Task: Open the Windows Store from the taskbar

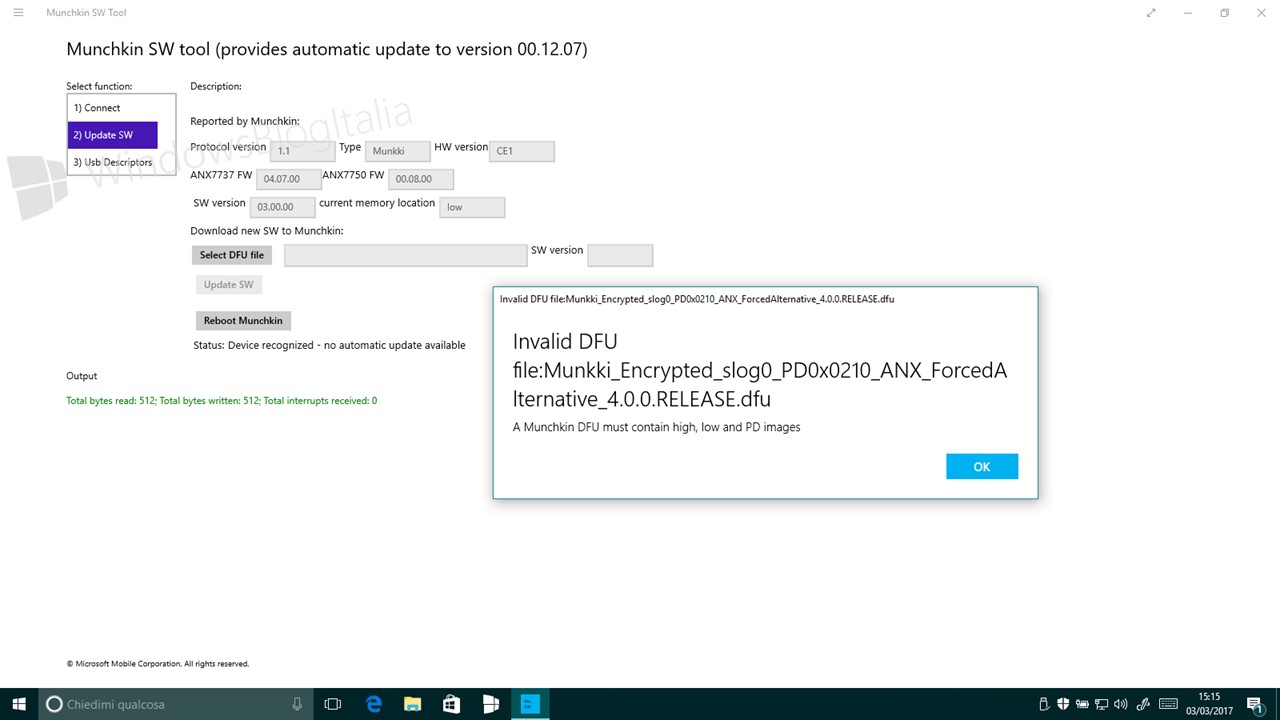Action: (x=451, y=704)
